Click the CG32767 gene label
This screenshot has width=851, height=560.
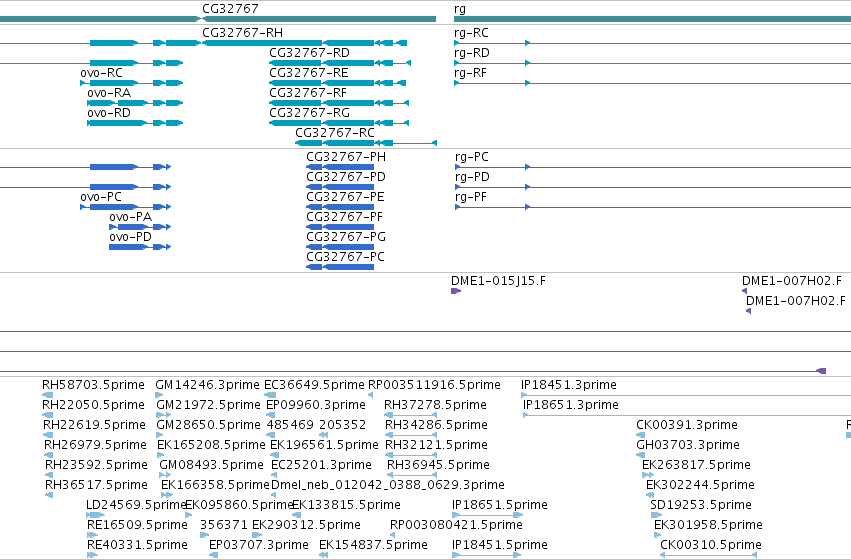pyautogui.click(x=230, y=9)
